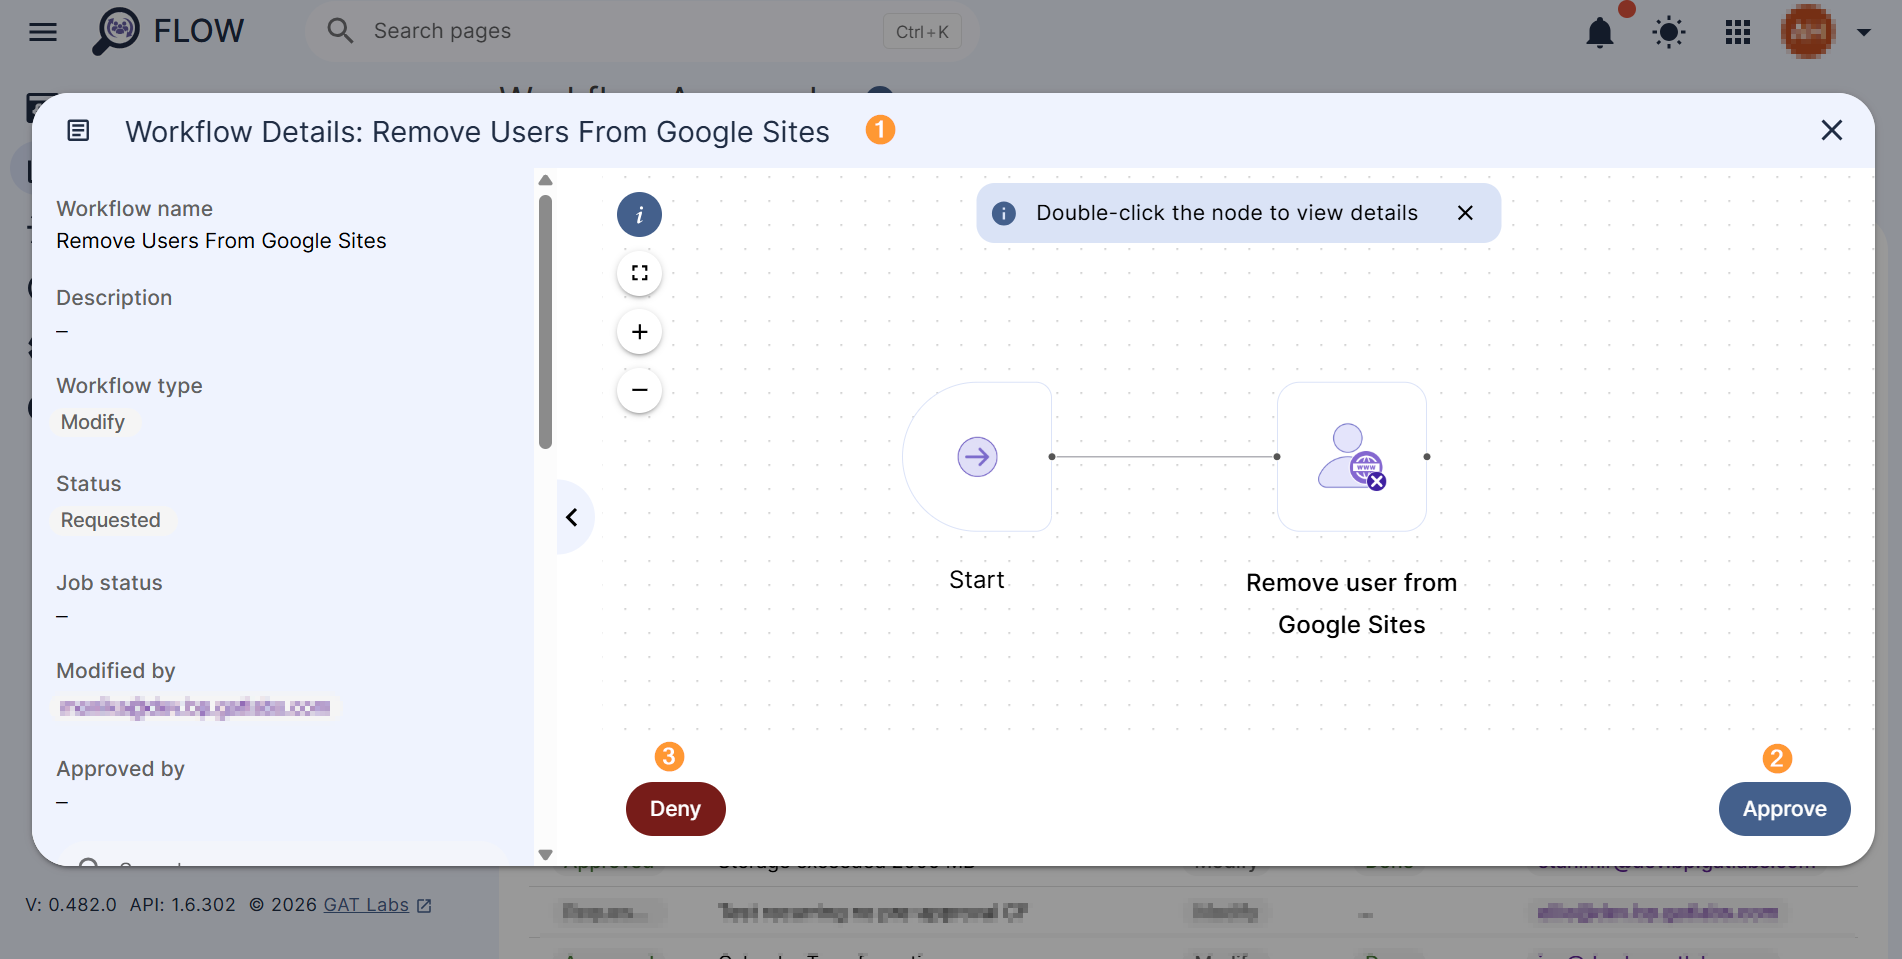Toggle the light/dark theme sun icon
Image resolution: width=1902 pixels, height=959 pixels.
click(1669, 33)
